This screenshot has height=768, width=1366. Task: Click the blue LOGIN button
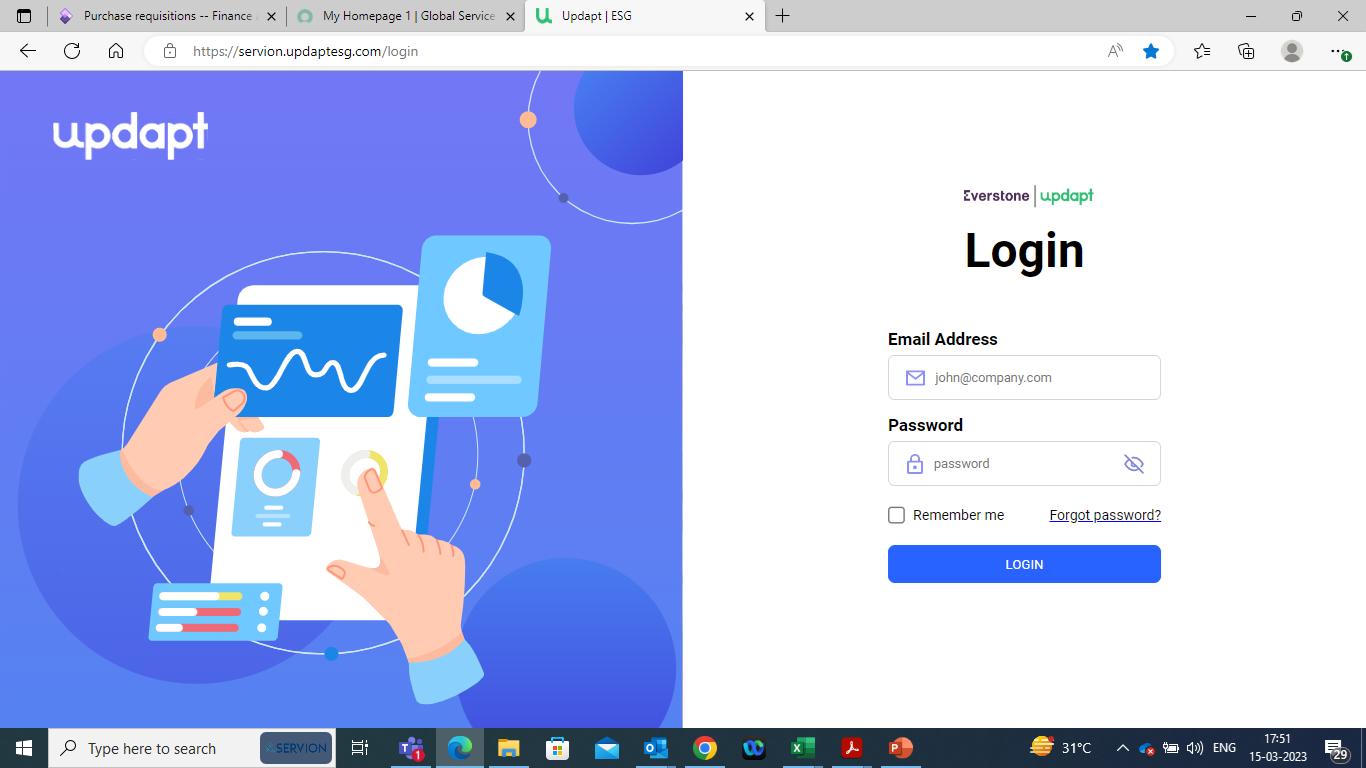tap(1024, 564)
